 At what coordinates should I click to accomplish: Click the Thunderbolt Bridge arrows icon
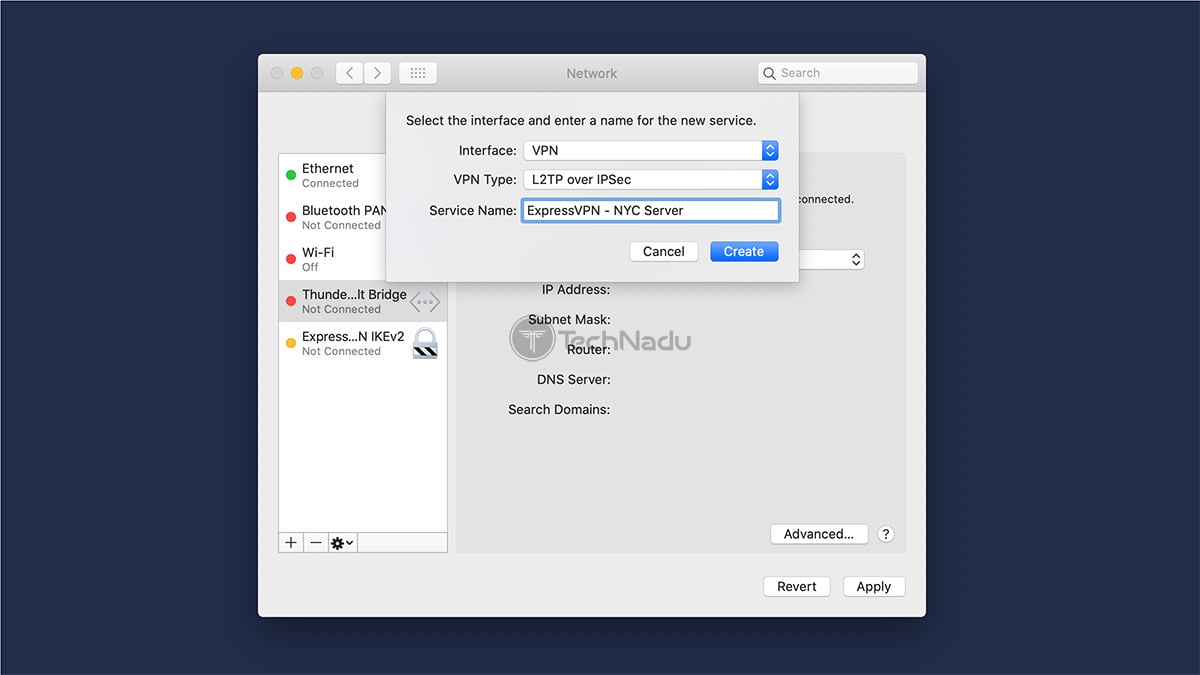(425, 301)
